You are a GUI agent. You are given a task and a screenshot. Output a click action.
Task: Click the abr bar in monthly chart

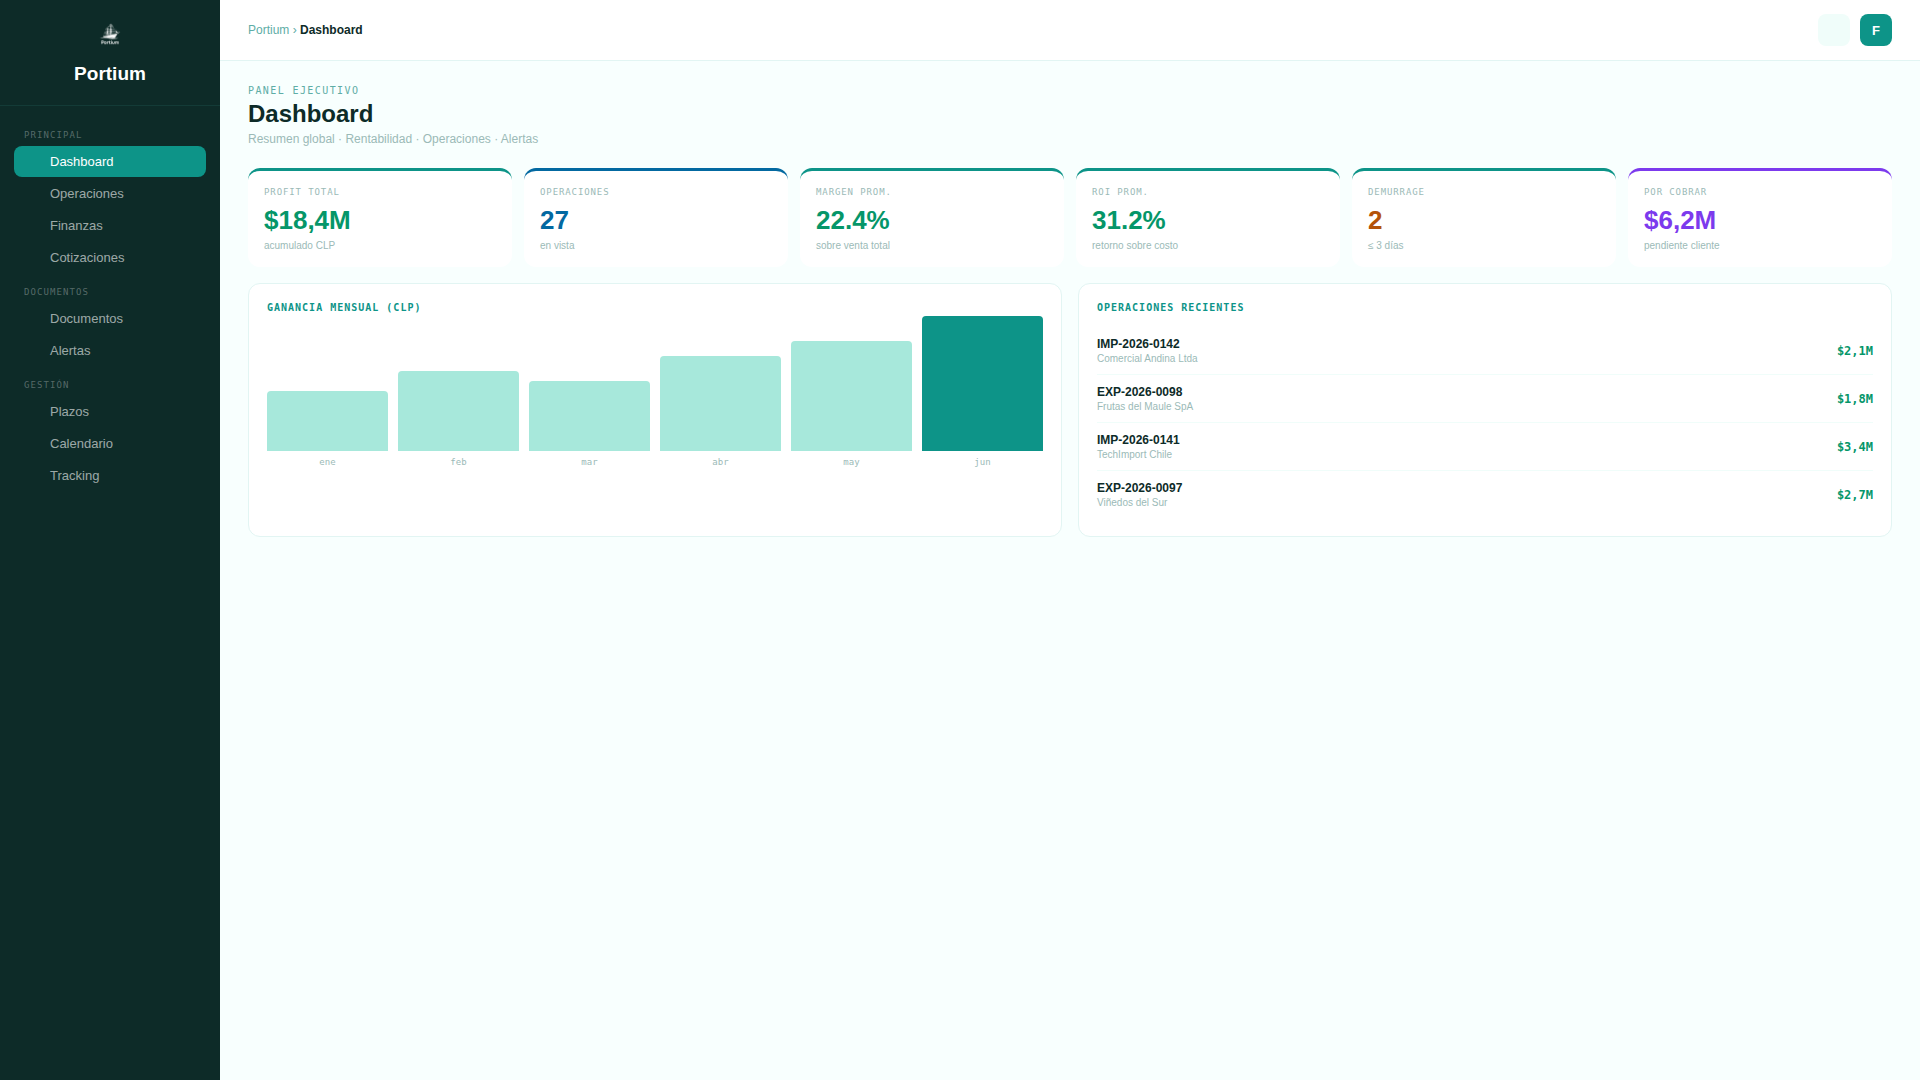pyautogui.click(x=720, y=403)
